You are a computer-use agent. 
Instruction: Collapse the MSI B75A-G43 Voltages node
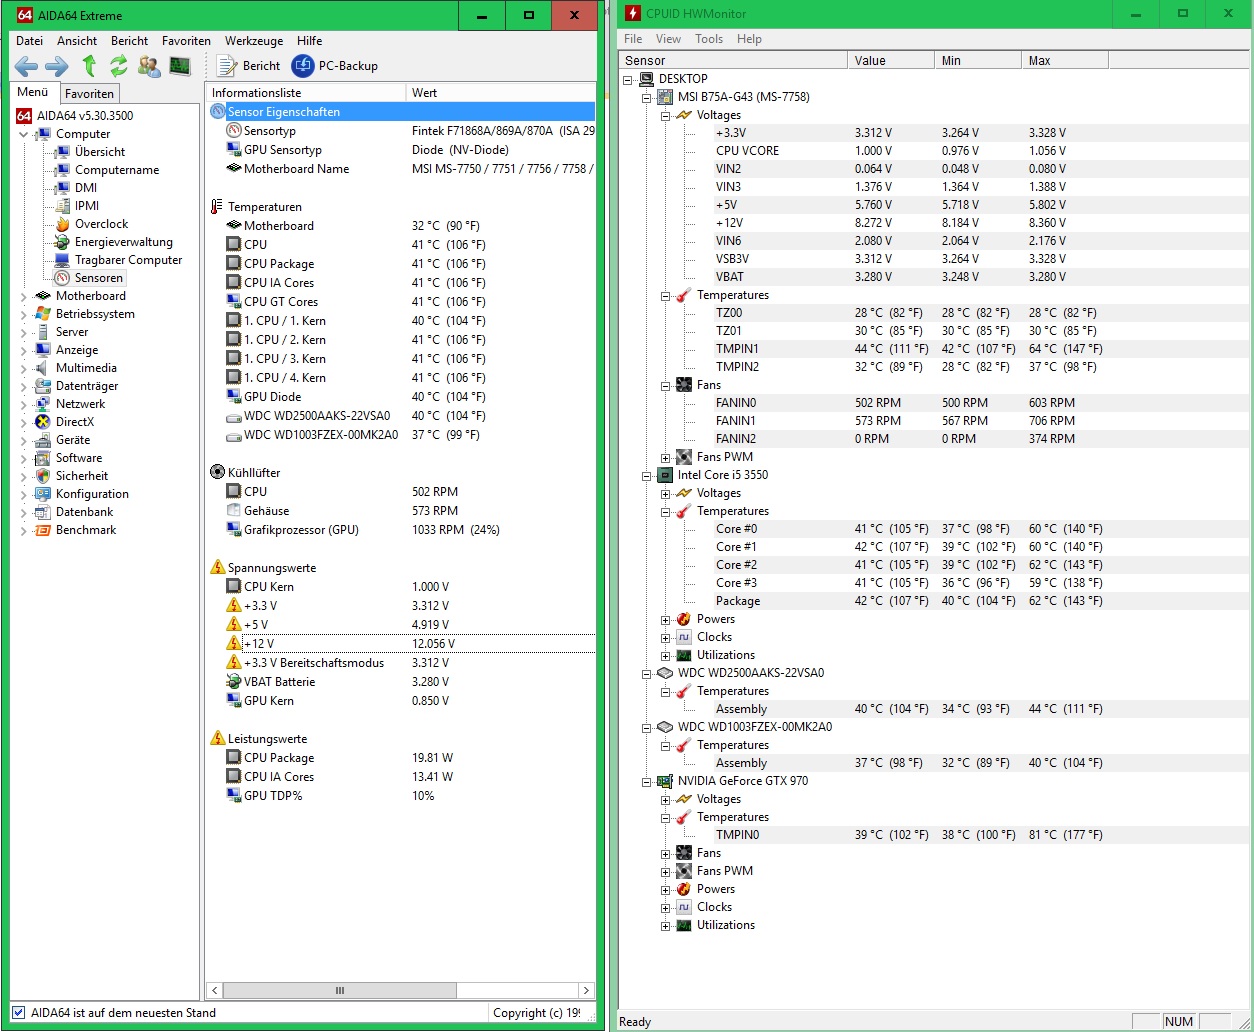click(x=666, y=115)
